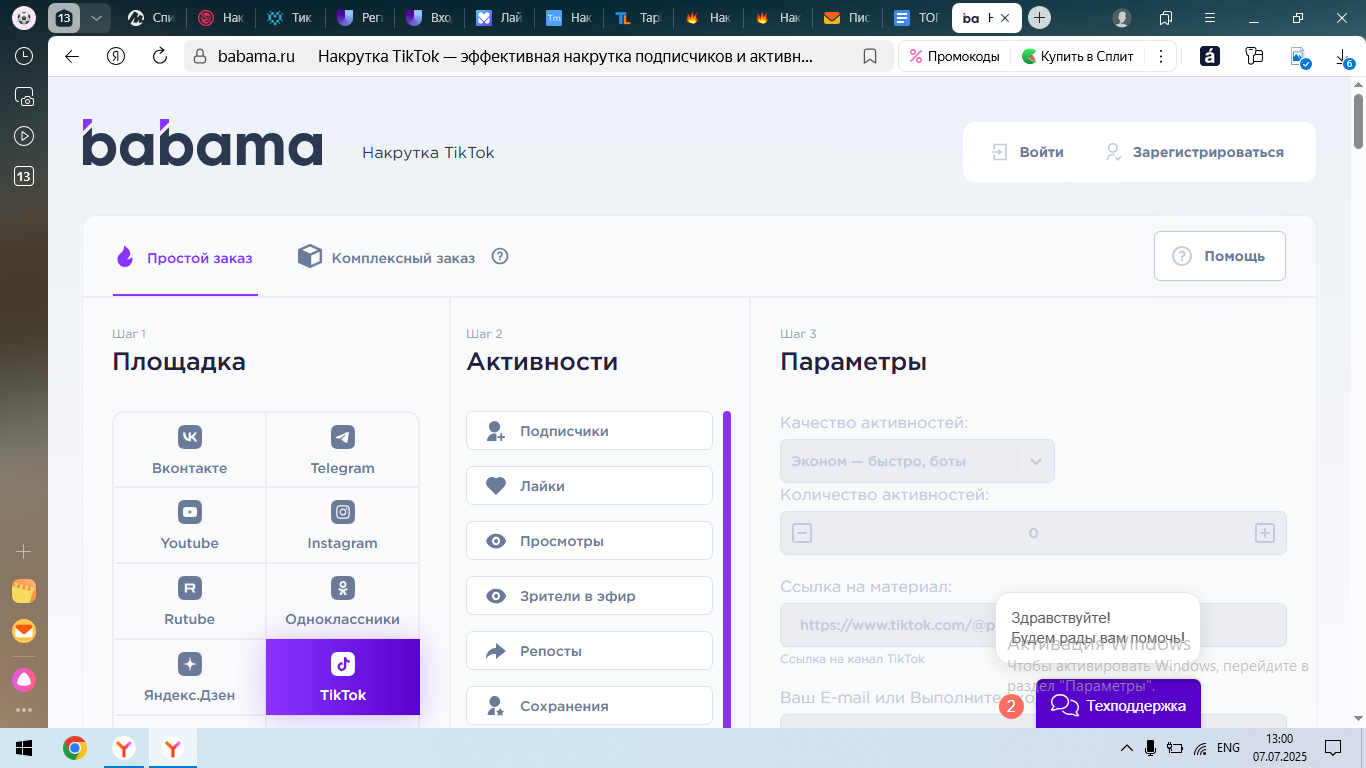The height and width of the screenshot is (768, 1366).
Task: Choose the Подписчики activity
Action: tap(589, 431)
